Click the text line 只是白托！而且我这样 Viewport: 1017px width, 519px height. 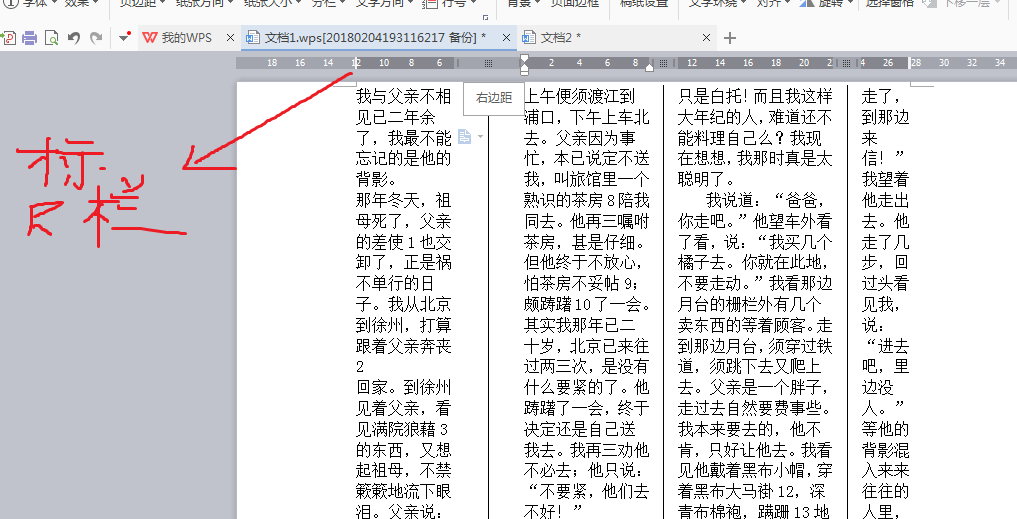pos(755,97)
